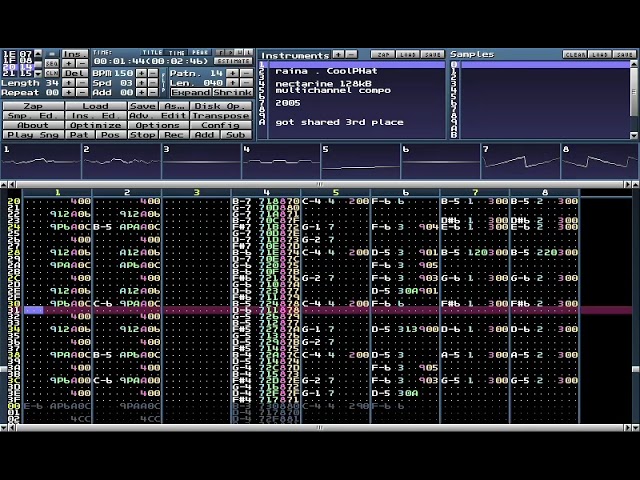
Task: Increase pattern Len. with plus
Action: click(x=232, y=83)
